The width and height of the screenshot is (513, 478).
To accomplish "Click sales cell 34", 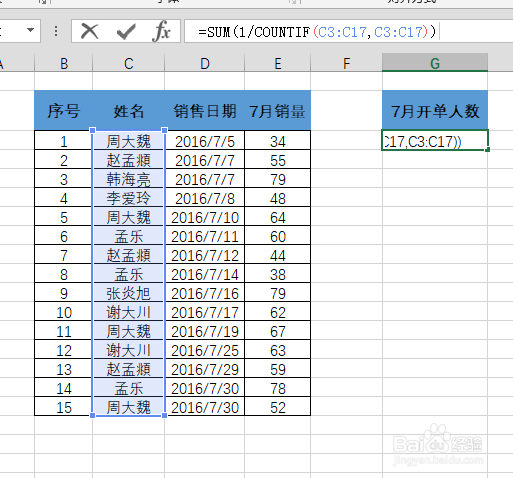I will click(x=278, y=140).
